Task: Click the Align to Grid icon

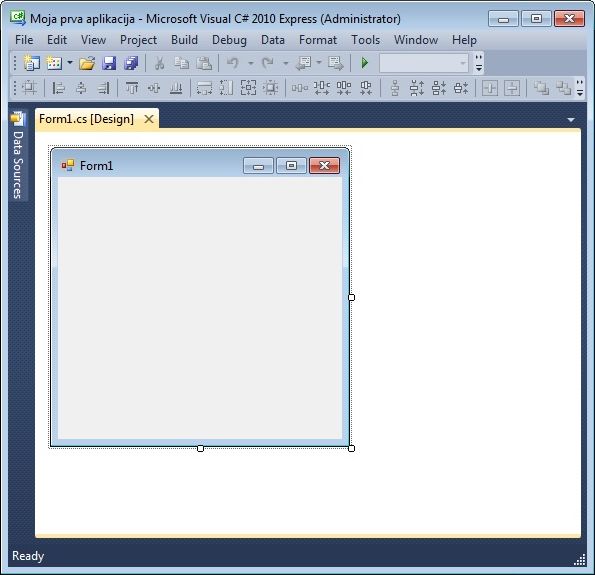Action: coord(29,88)
